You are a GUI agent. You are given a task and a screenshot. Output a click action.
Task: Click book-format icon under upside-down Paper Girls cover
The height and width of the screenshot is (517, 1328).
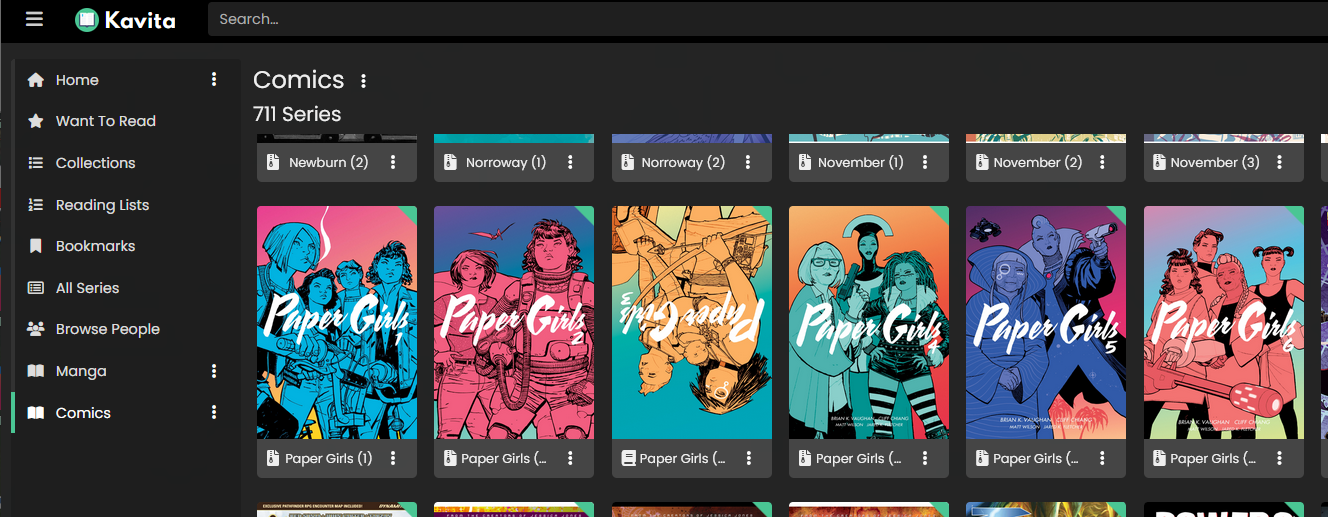(x=628, y=458)
